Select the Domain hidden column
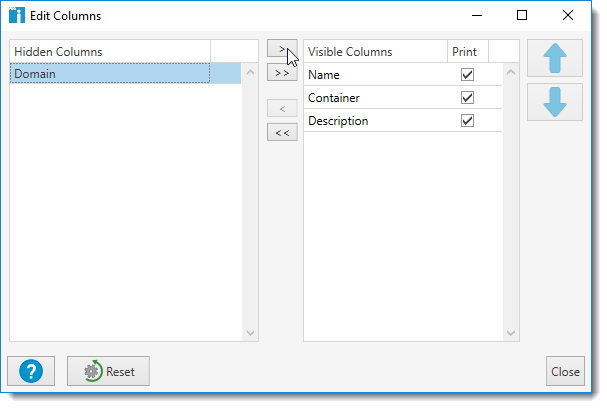This screenshot has width=607, height=408. click(110, 74)
